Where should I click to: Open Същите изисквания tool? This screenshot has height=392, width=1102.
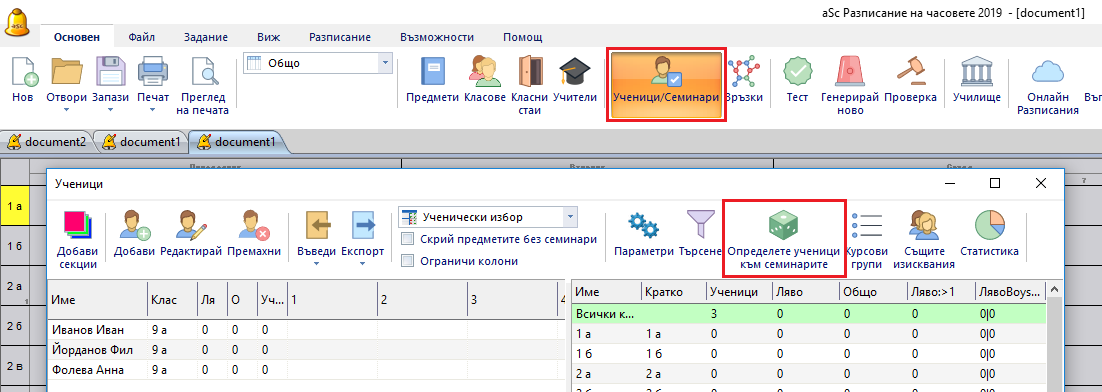(x=923, y=240)
